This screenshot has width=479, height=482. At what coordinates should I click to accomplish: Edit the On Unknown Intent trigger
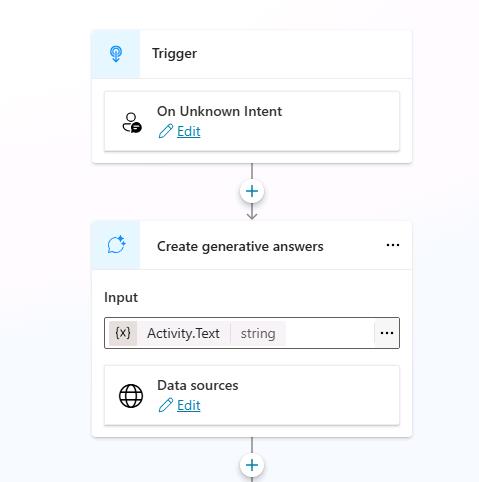click(188, 131)
